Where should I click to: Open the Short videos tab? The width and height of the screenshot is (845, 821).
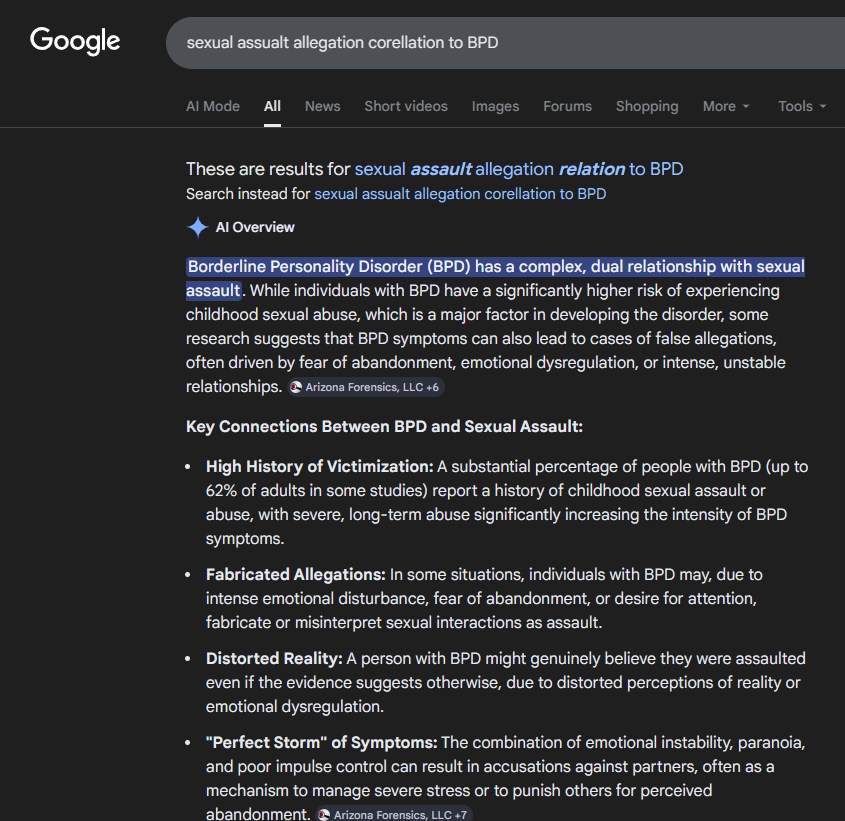(x=406, y=106)
